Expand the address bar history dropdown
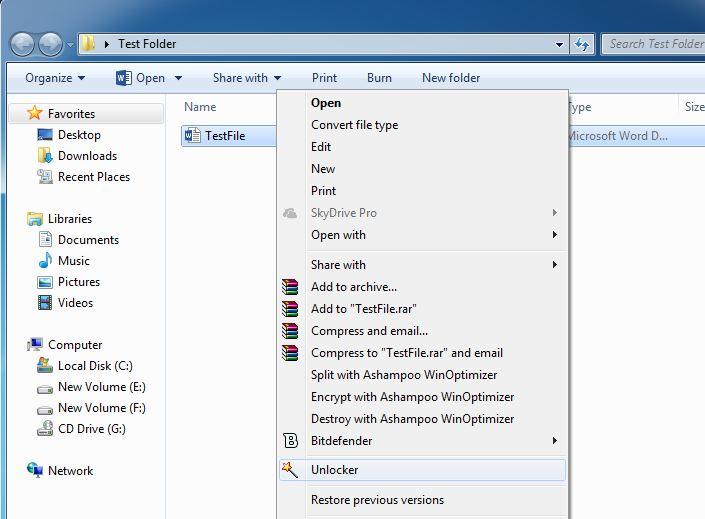Image resolution: width=705 pixels, height=519 pixels. pos(560,44)
